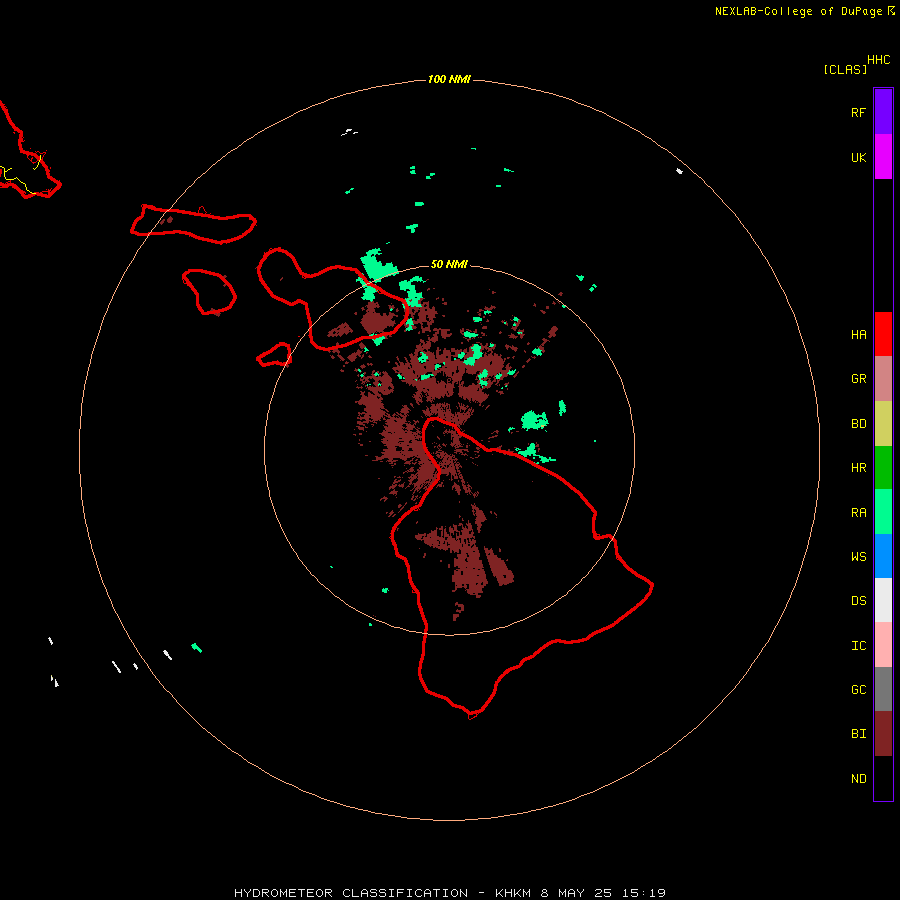Click the WS blue legend swatch
The image size is (900, 900).
point(883,556)
